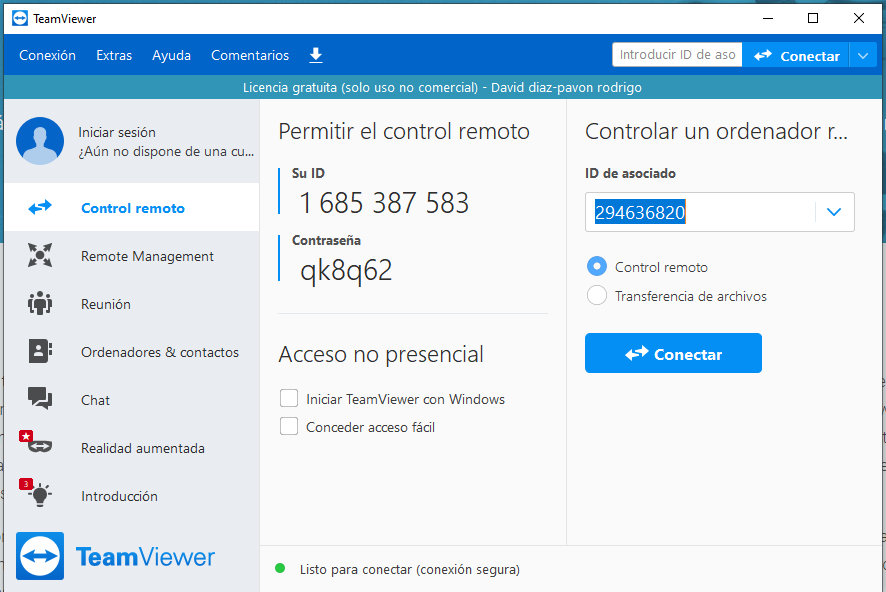
Task: Open dropdown arrow next to top Conectar
Action: pos(863,56)
